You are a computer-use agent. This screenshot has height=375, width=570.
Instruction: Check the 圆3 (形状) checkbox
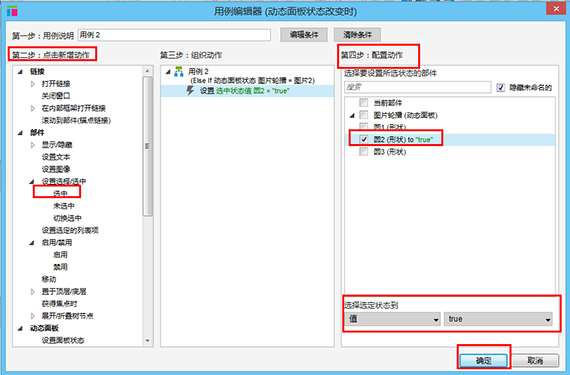(x=364, y=152)
